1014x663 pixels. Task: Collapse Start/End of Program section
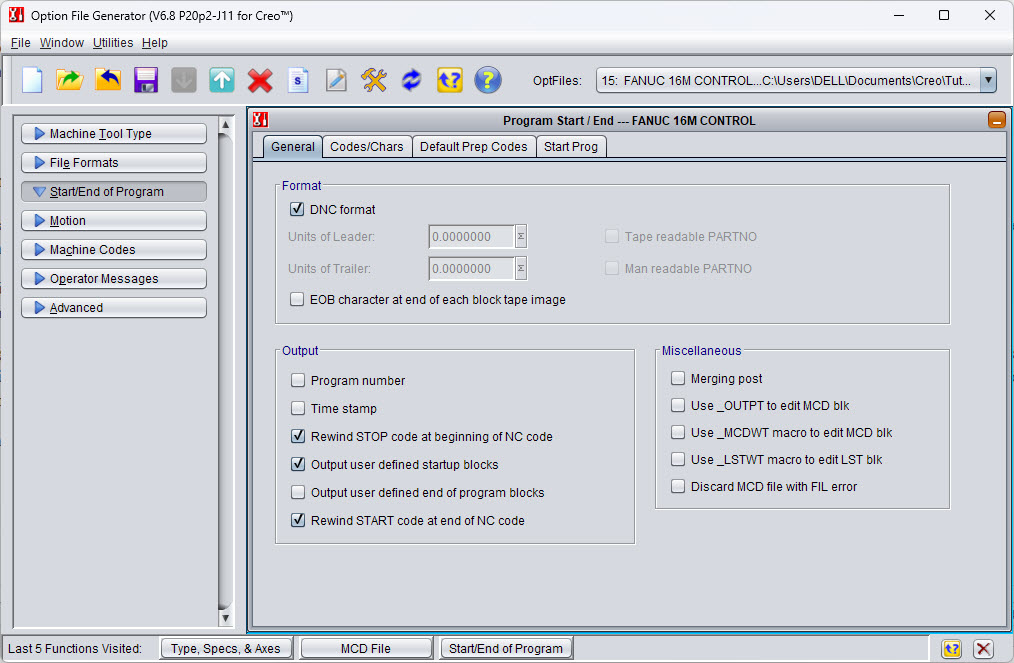click(114, 191)
